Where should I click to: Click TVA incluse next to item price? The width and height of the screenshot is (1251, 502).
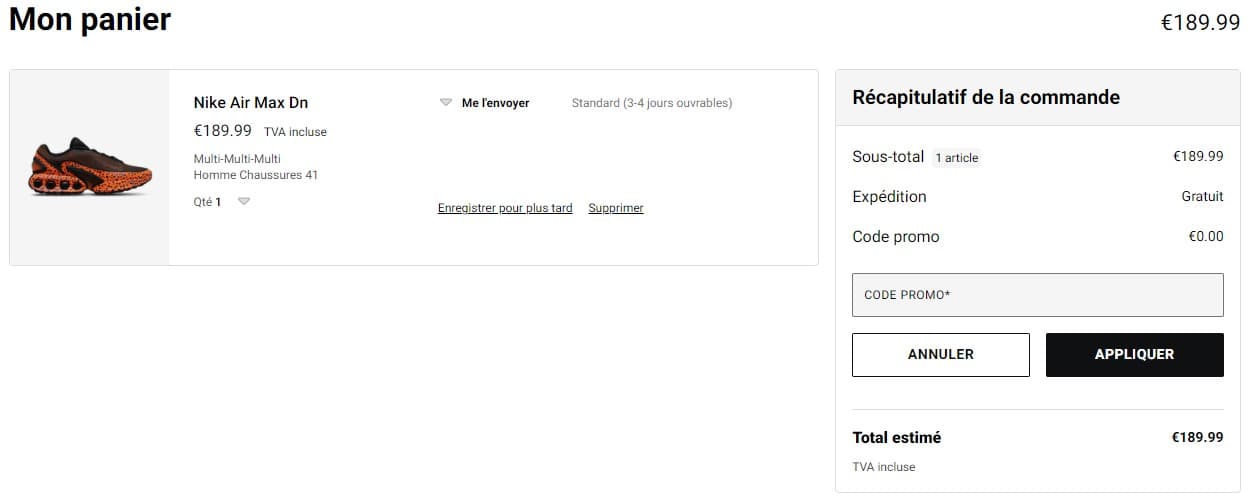(x=295, y=132)
